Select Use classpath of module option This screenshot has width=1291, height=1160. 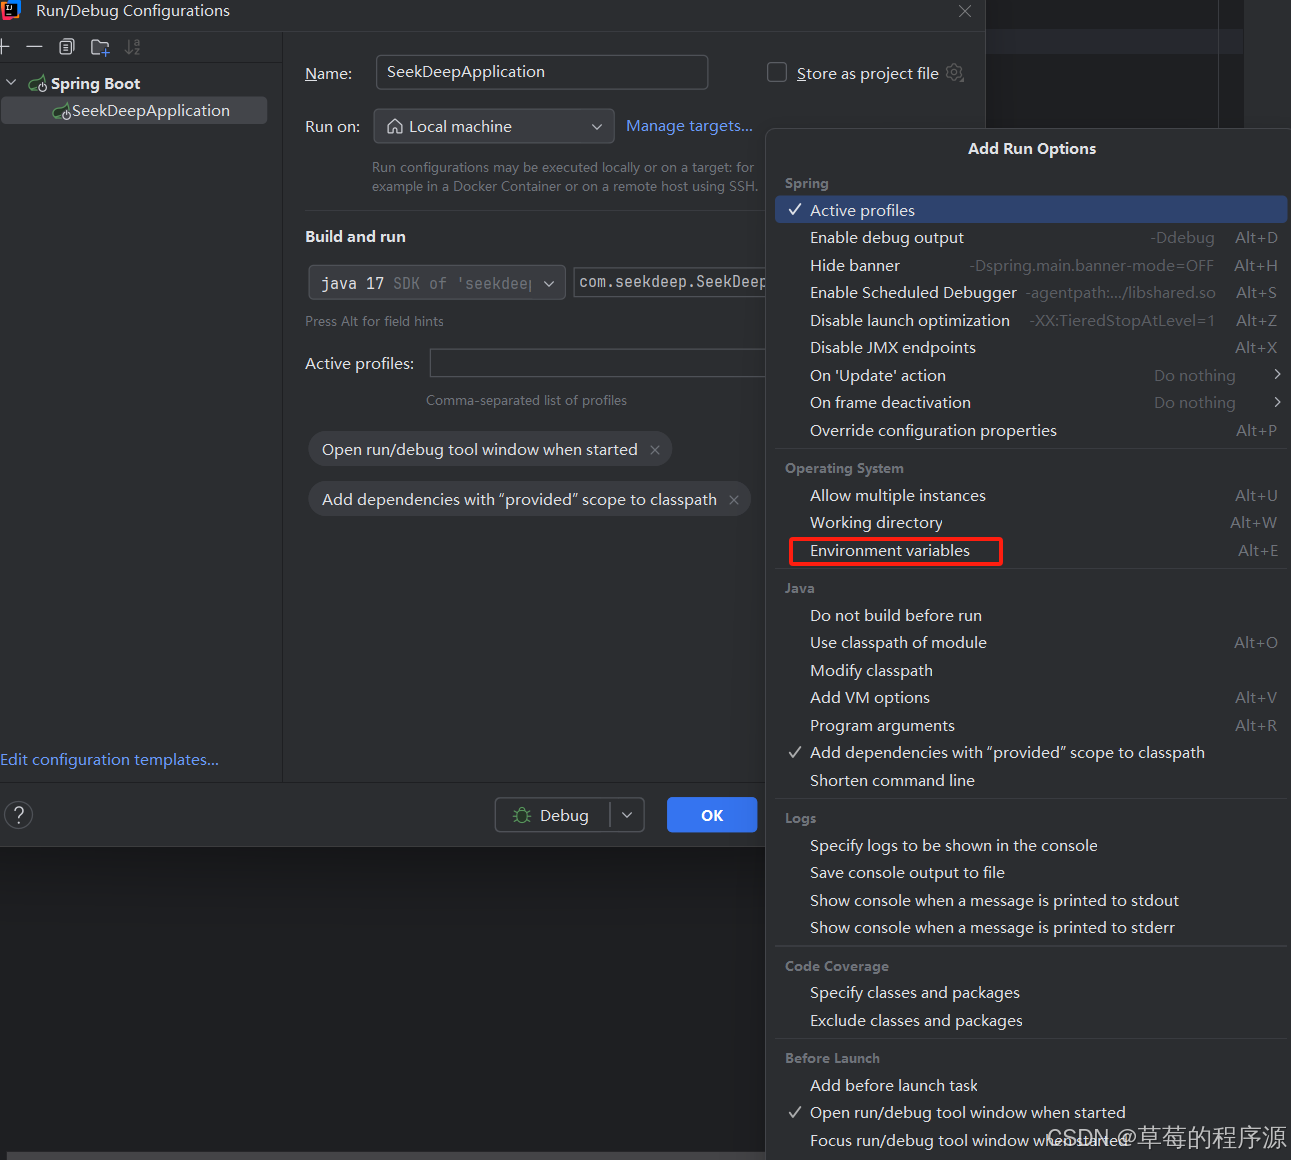click(1031, 643)
